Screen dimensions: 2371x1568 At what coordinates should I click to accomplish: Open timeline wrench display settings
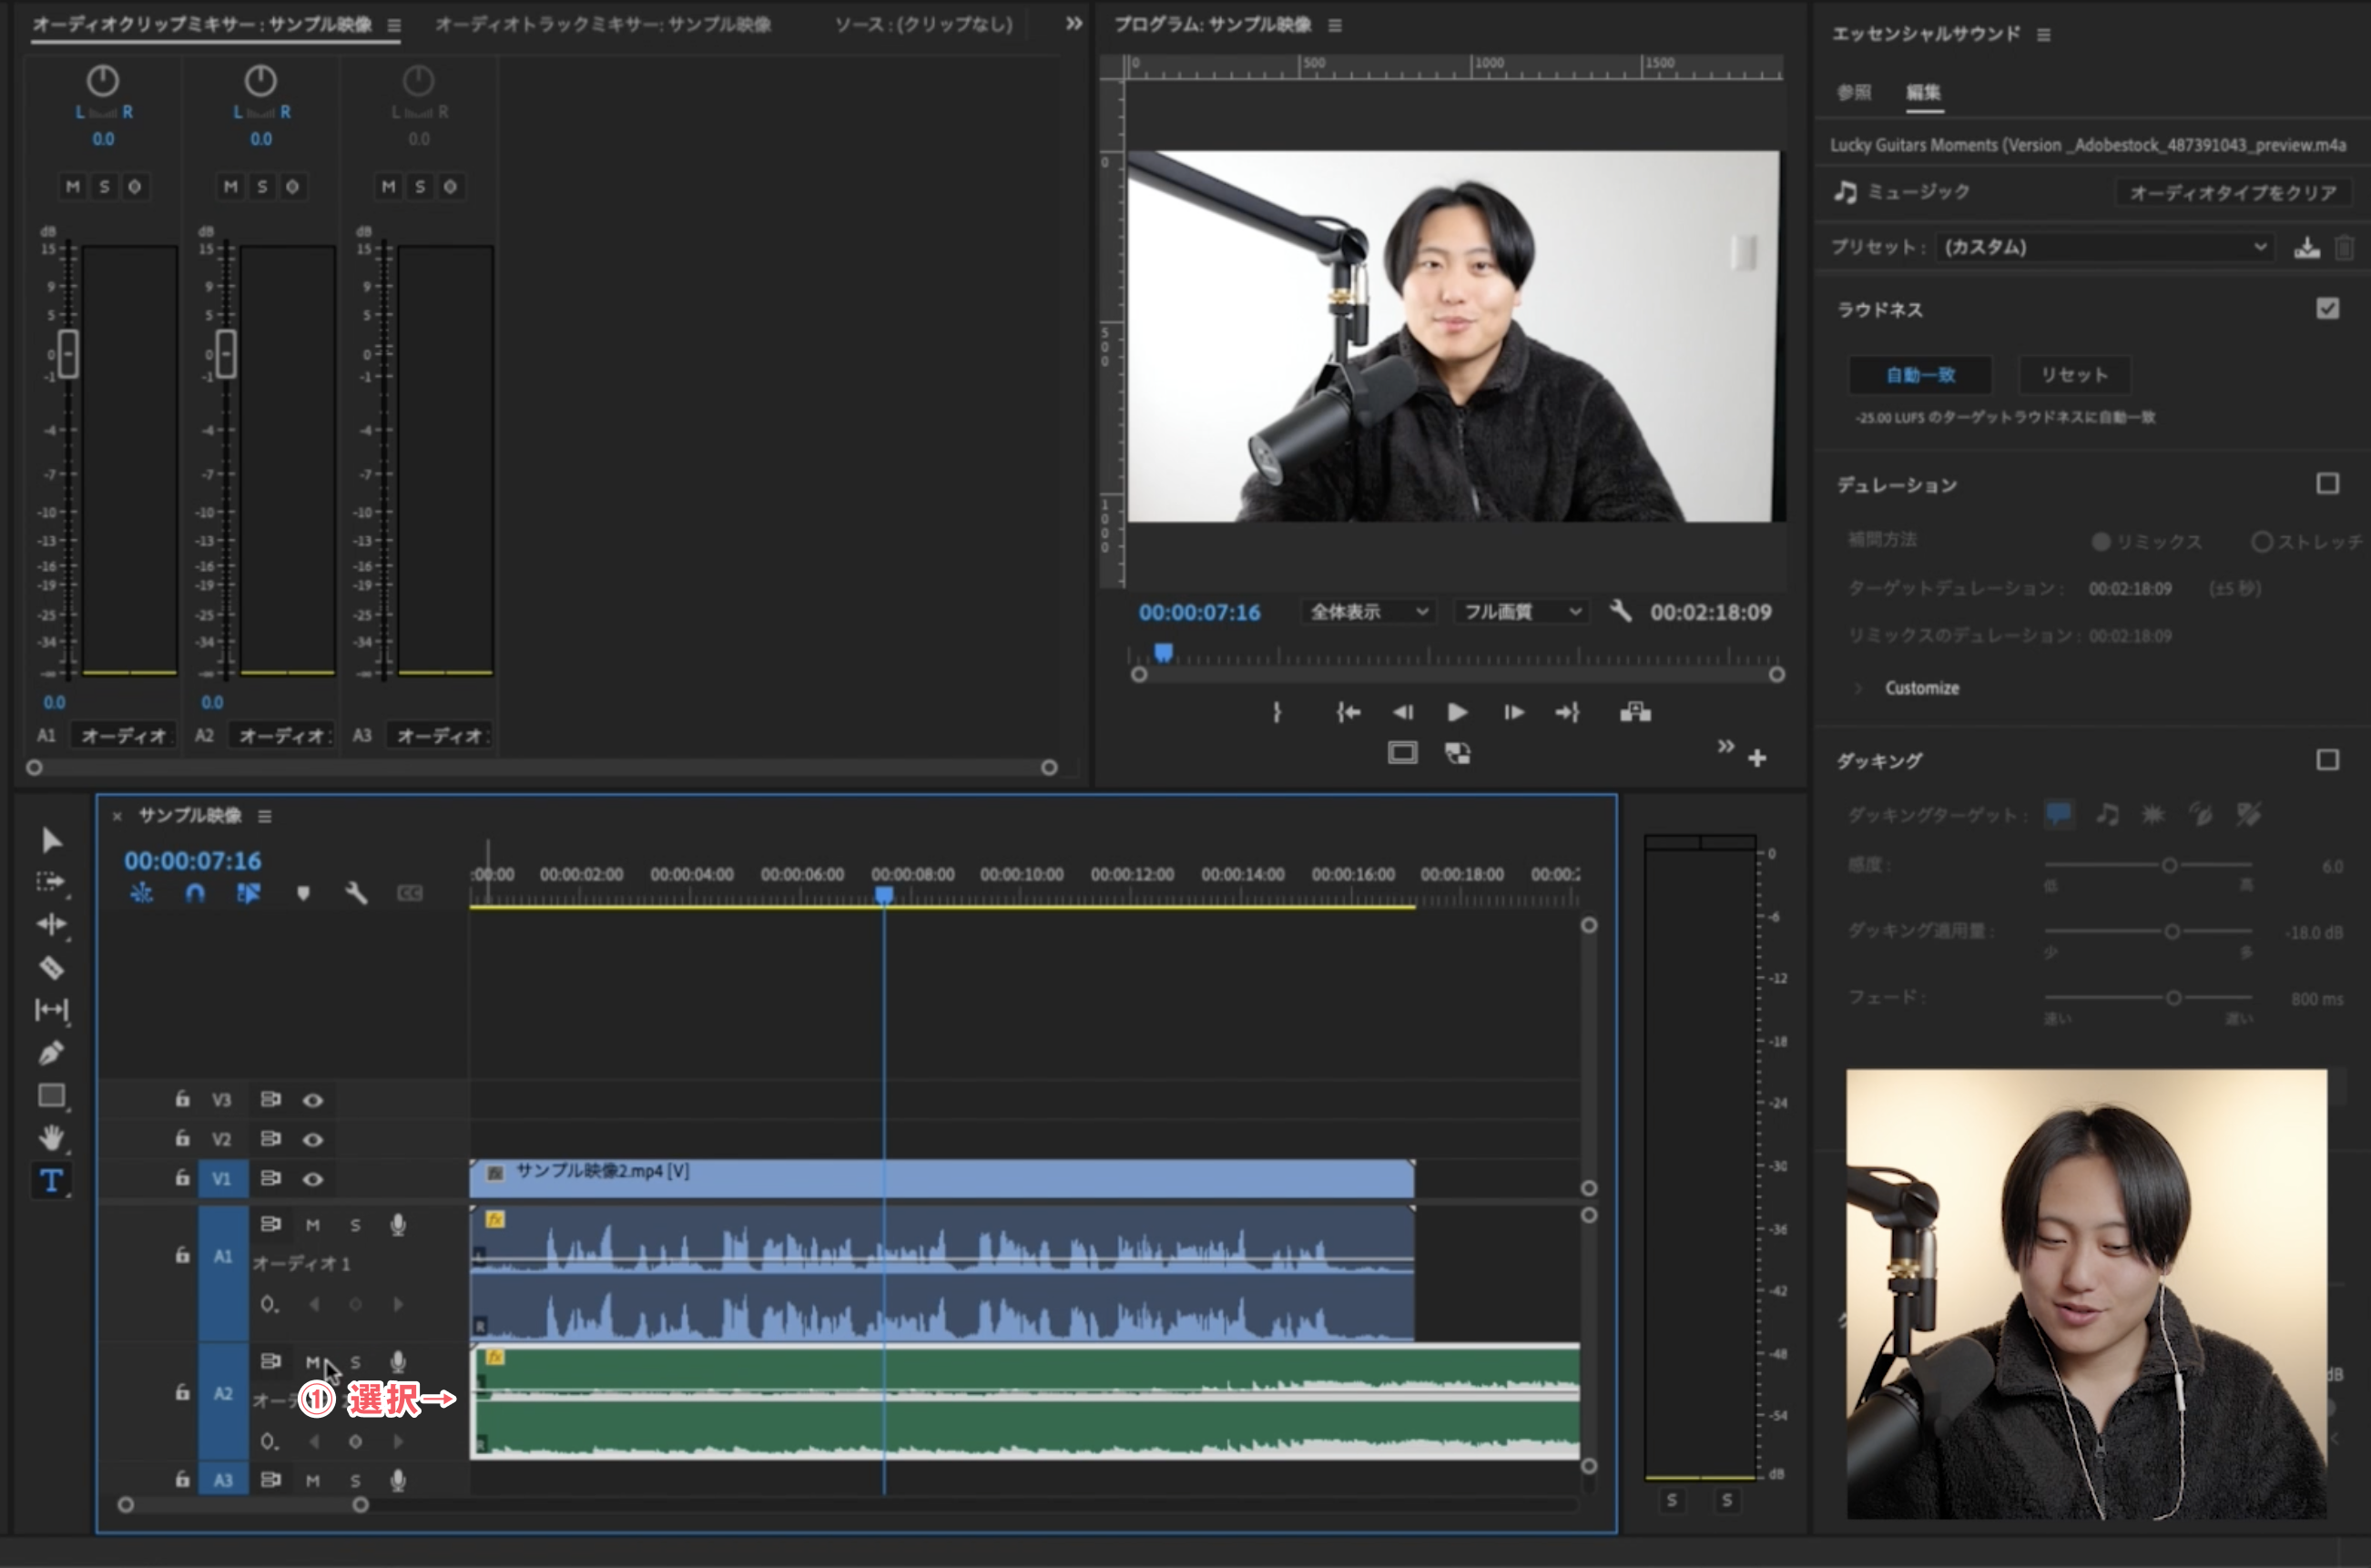coord(356,893)
